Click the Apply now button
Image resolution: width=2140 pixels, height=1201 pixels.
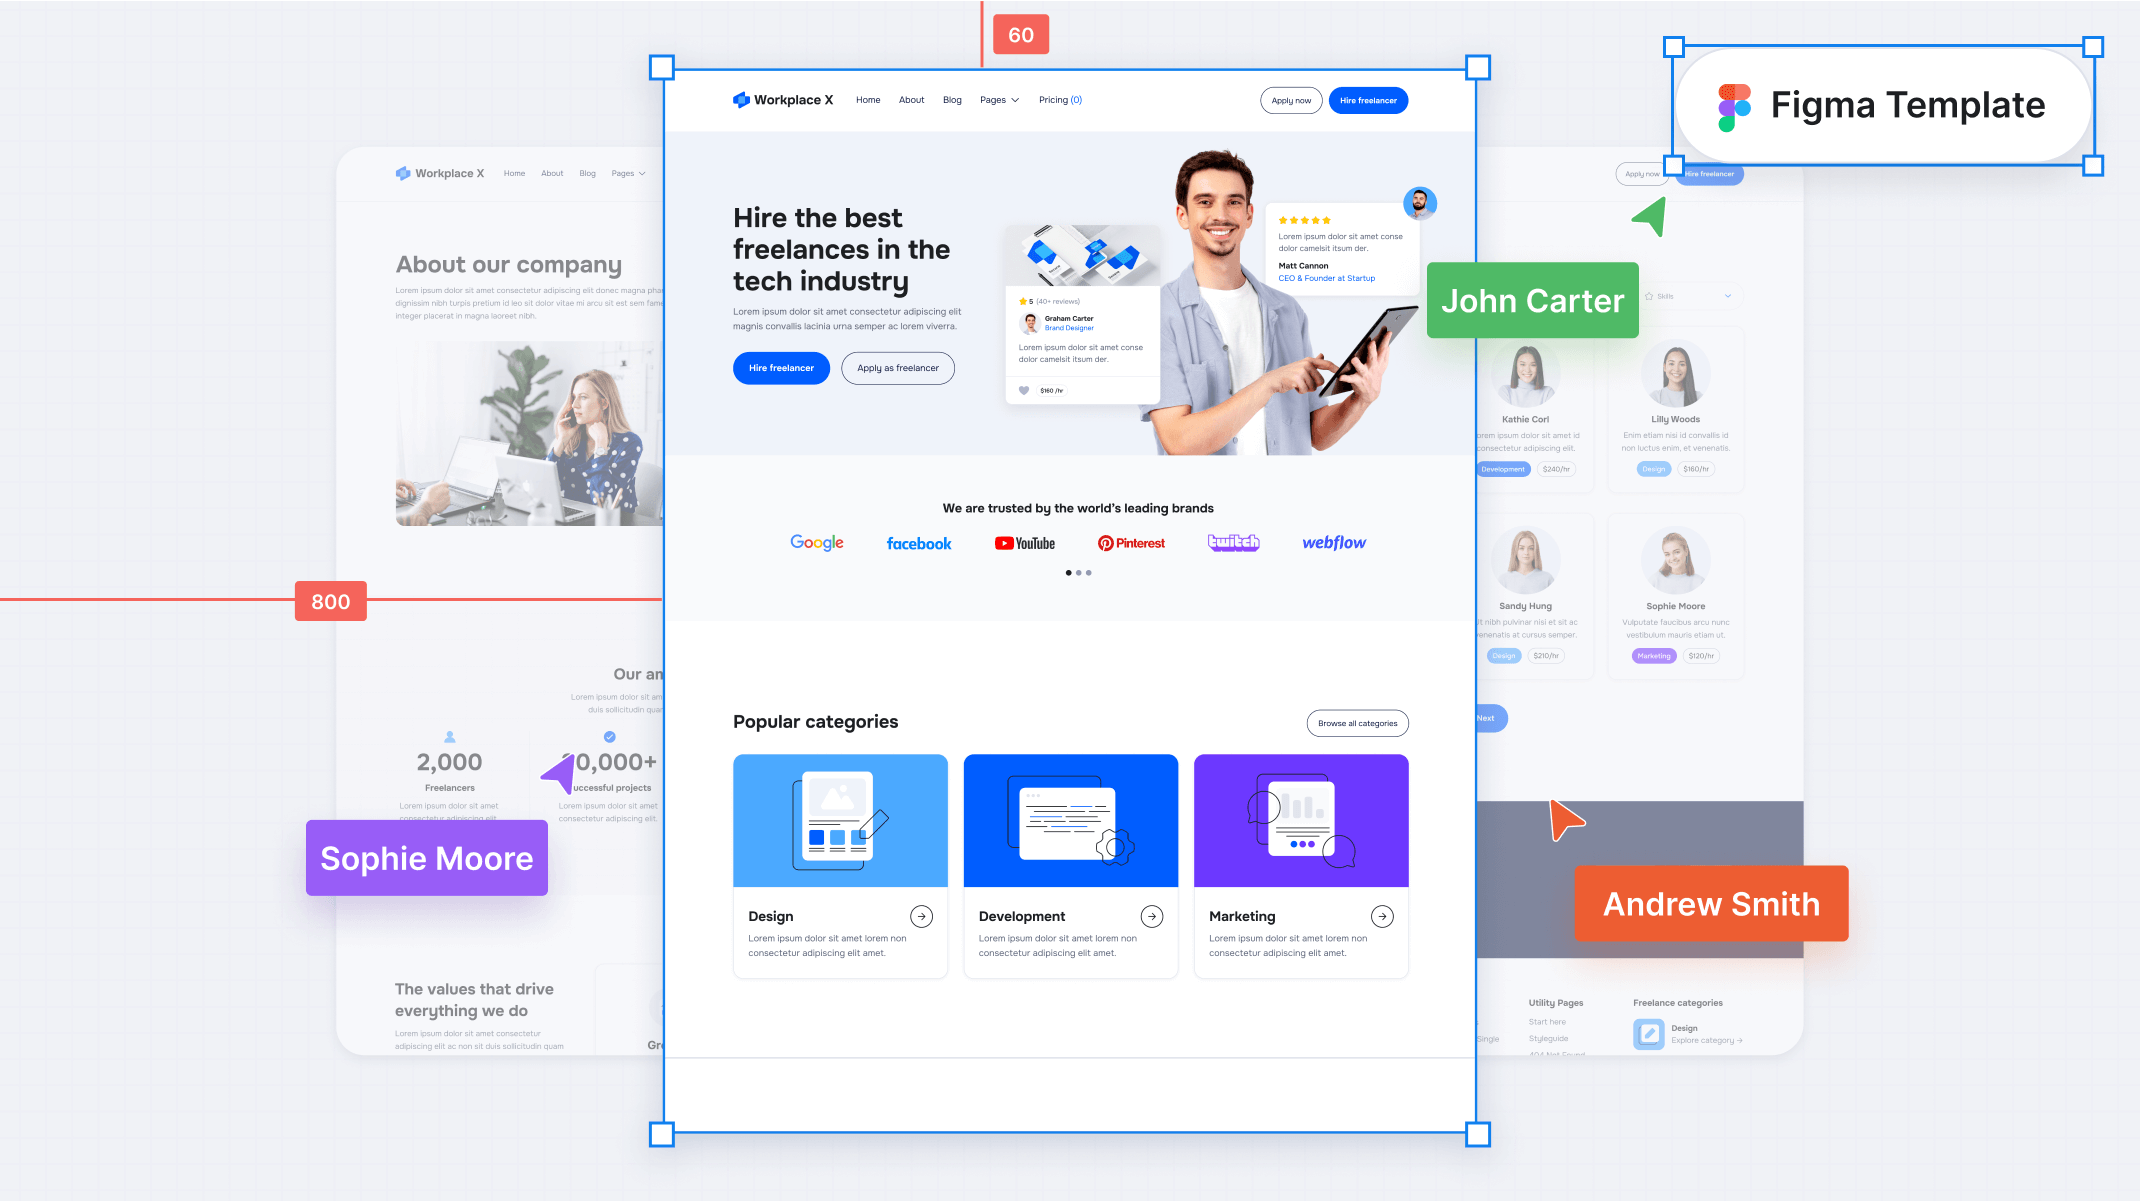click(1290, 100)
